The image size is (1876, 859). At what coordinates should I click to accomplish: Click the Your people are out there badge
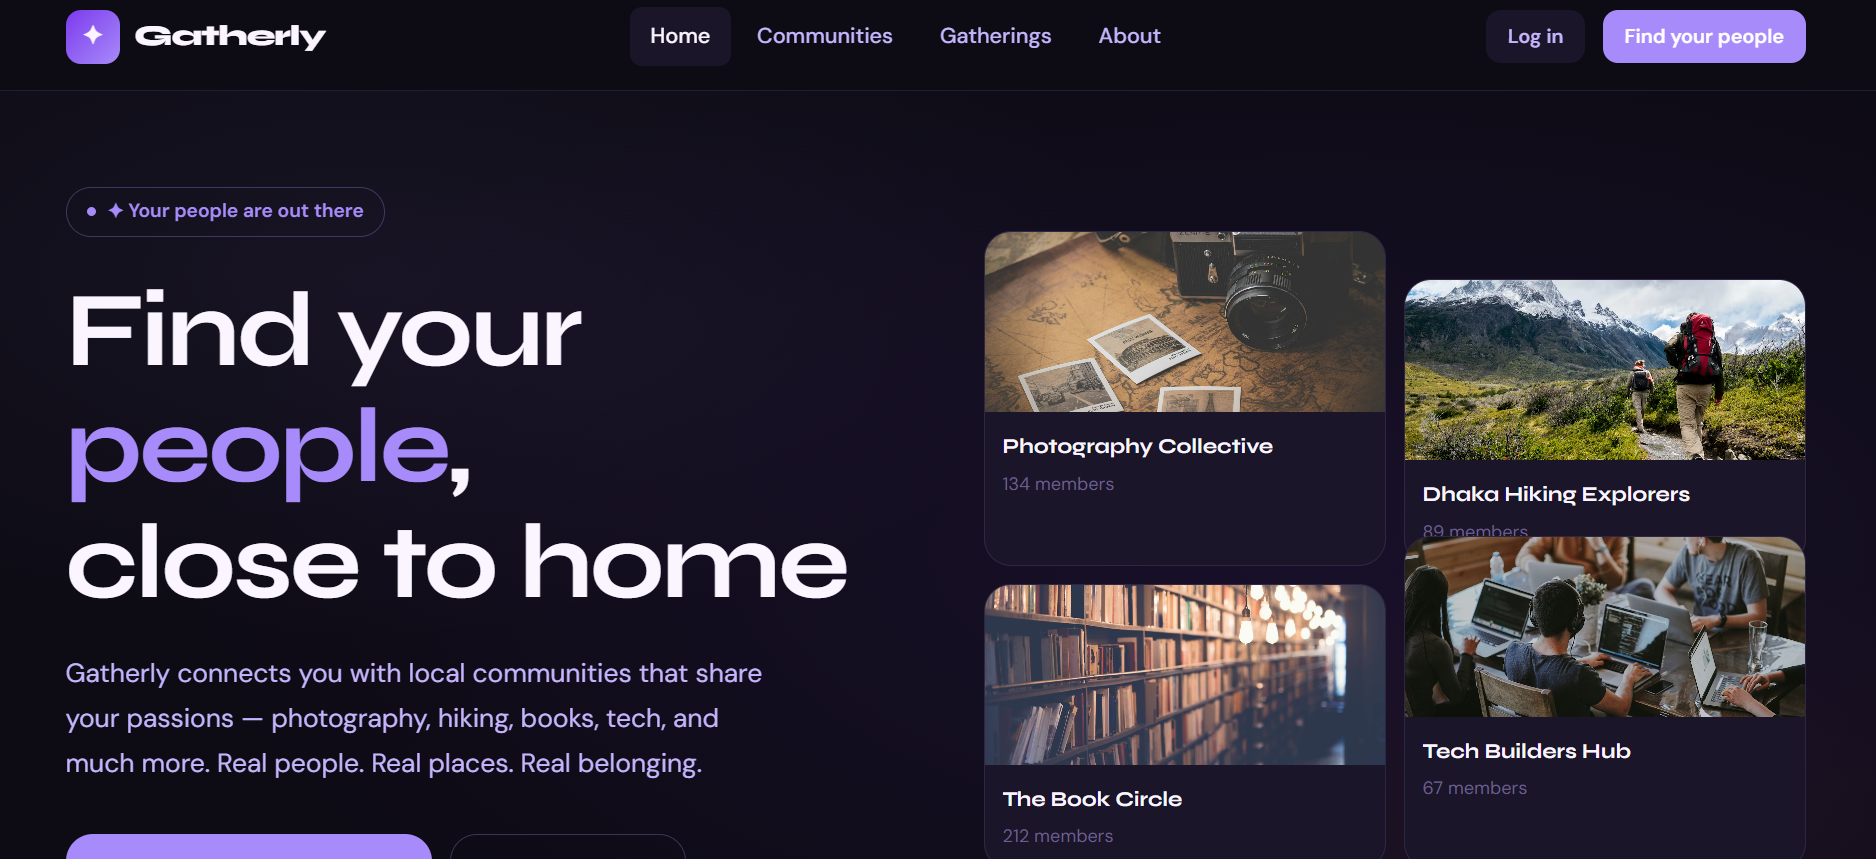click(x=225, y=212)
